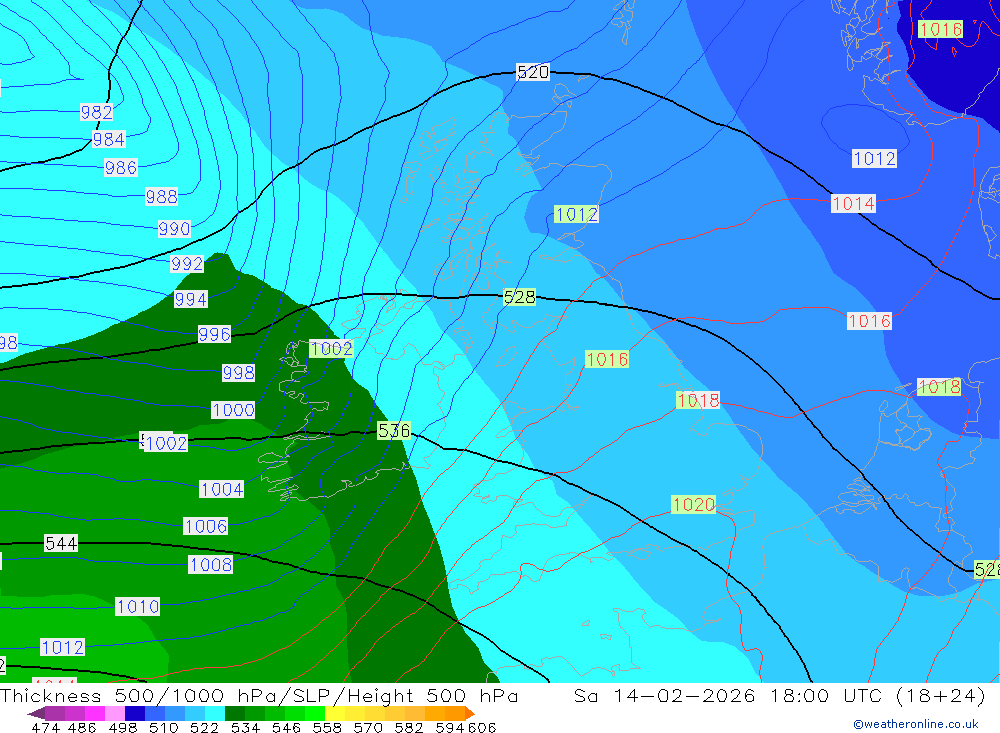Click the 992 isobar label
The height and width of the screenshot is (733, 1000).
pyautogui.click(x=187, y=263)
